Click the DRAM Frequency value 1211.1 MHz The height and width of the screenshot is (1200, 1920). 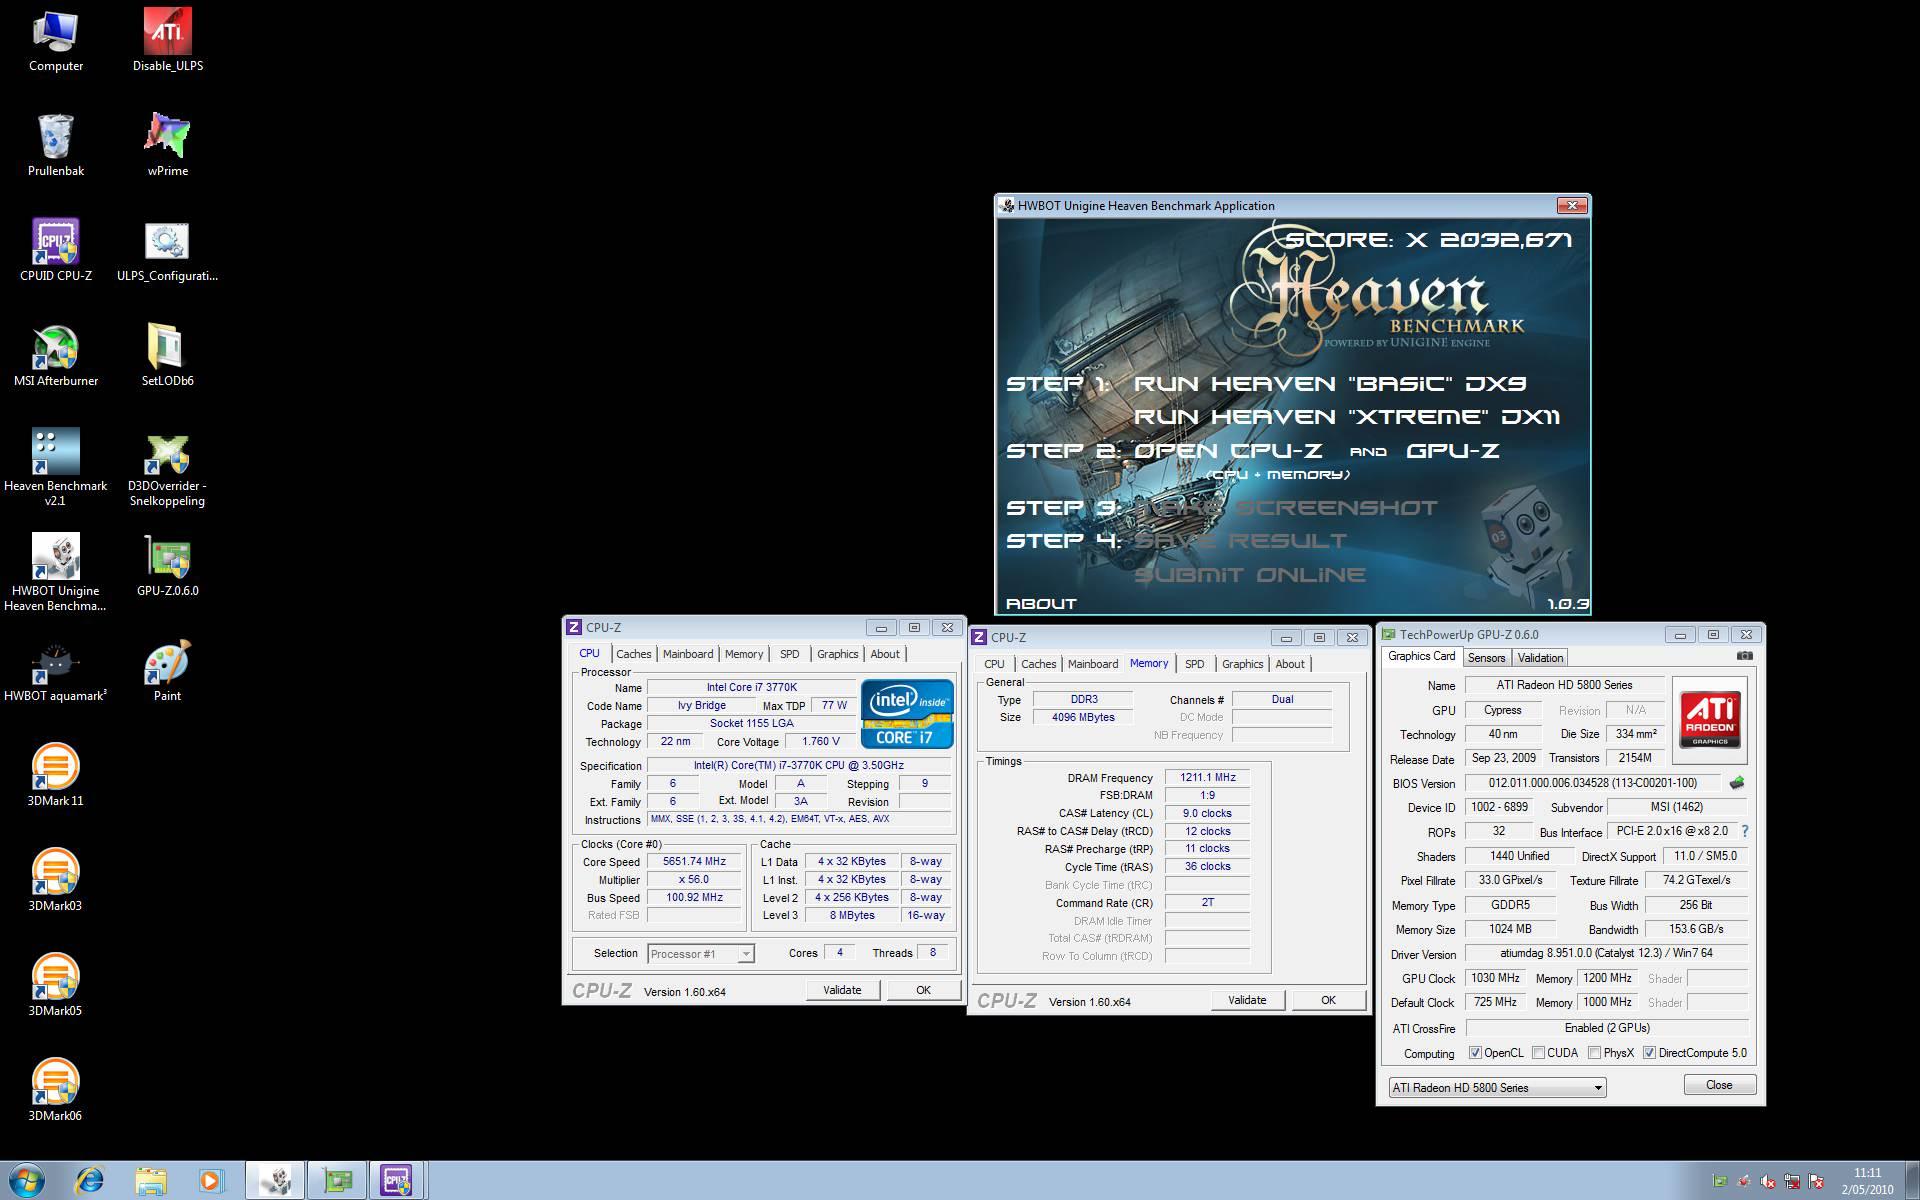coord(1208,777)
